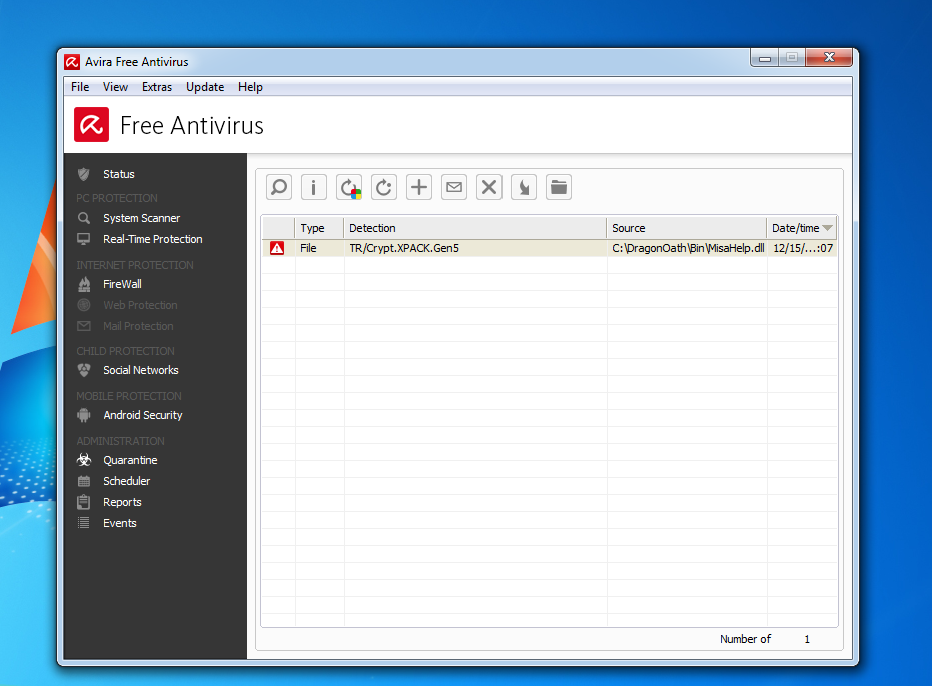Click the flame toolbar icon
This screenshot has width=932, height=686.
pos(524,187)
